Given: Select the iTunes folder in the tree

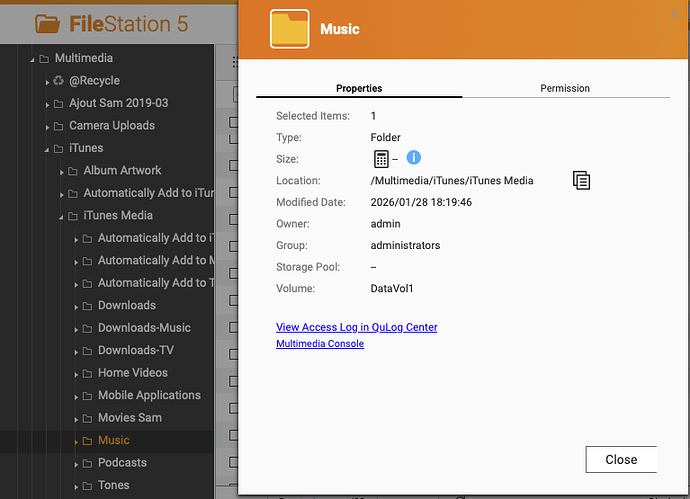Looking at the screenshot, I should [x=86, y=148].
